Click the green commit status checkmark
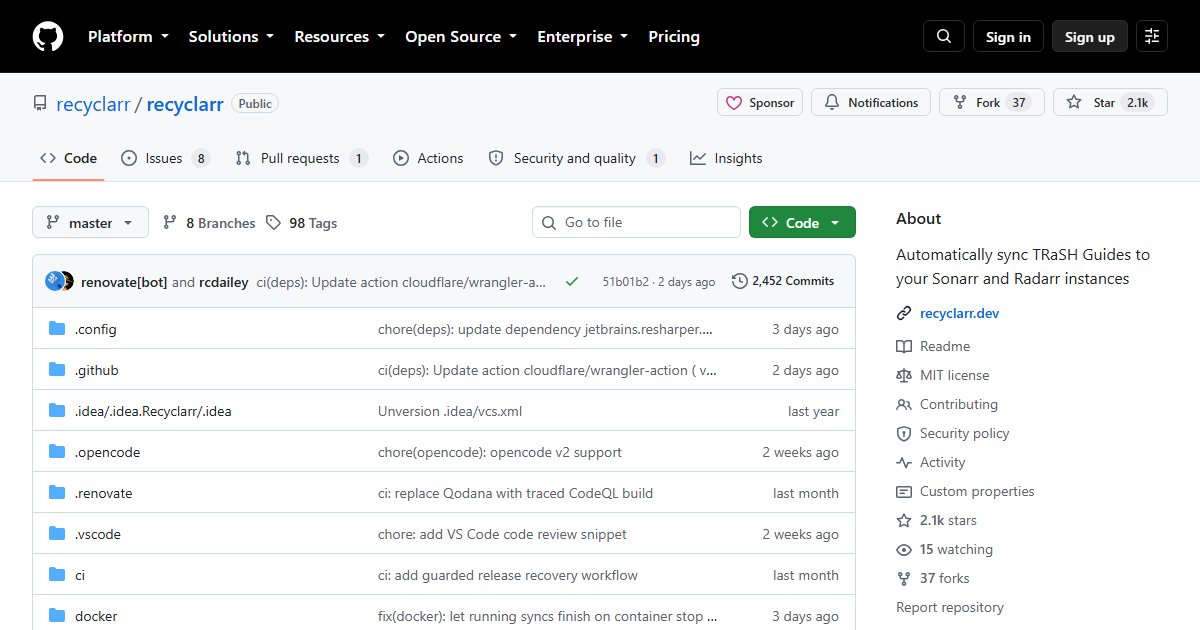1200x630 pixels. click(572, 281)
